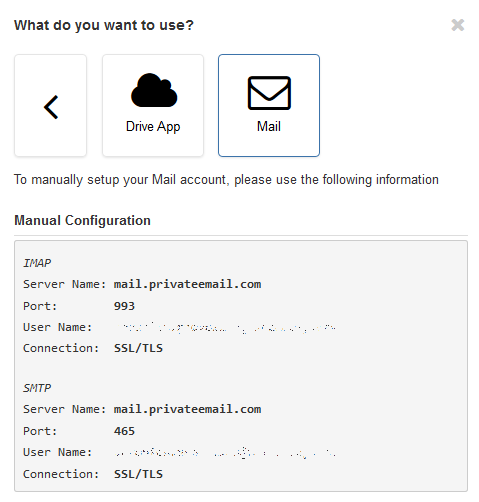479x502 pixels.
Task: Select the IMAP server name mail.privateemail.com
Action: pyautogui.click(x=187, y=284)
